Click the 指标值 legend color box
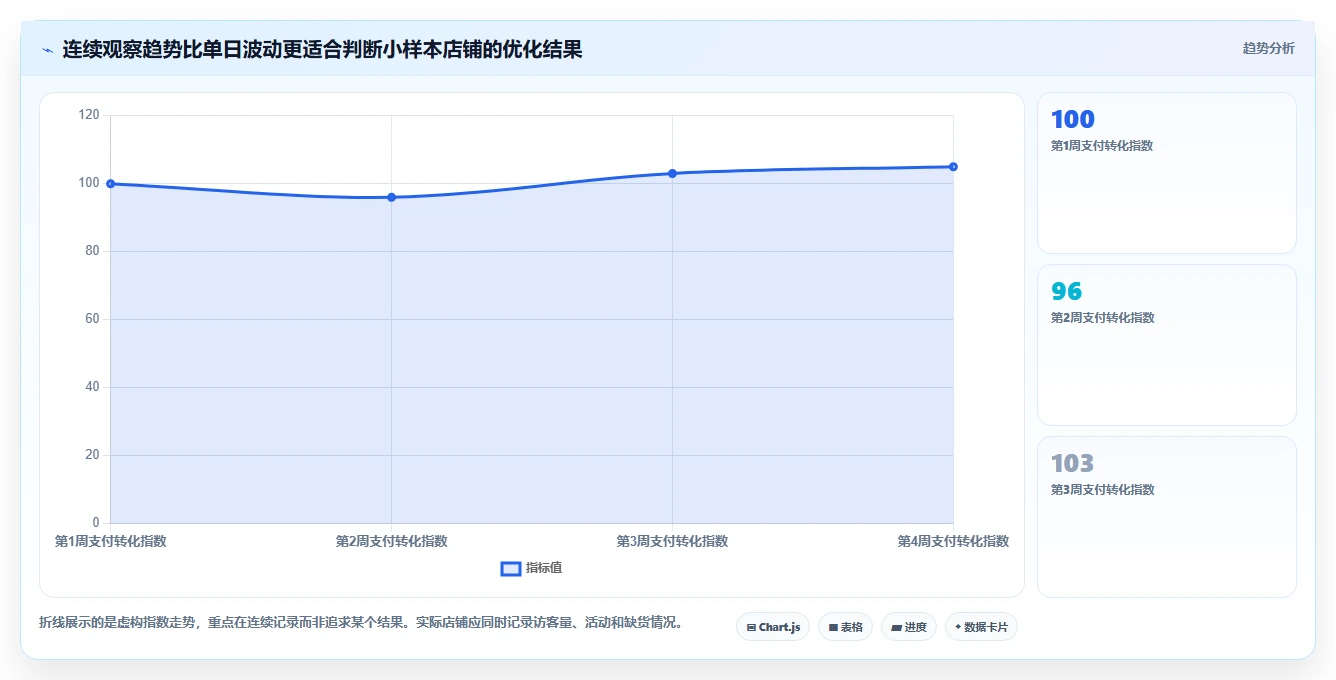Image resolution: width=1336 pixels, height=680 pixels. point(510,568)
